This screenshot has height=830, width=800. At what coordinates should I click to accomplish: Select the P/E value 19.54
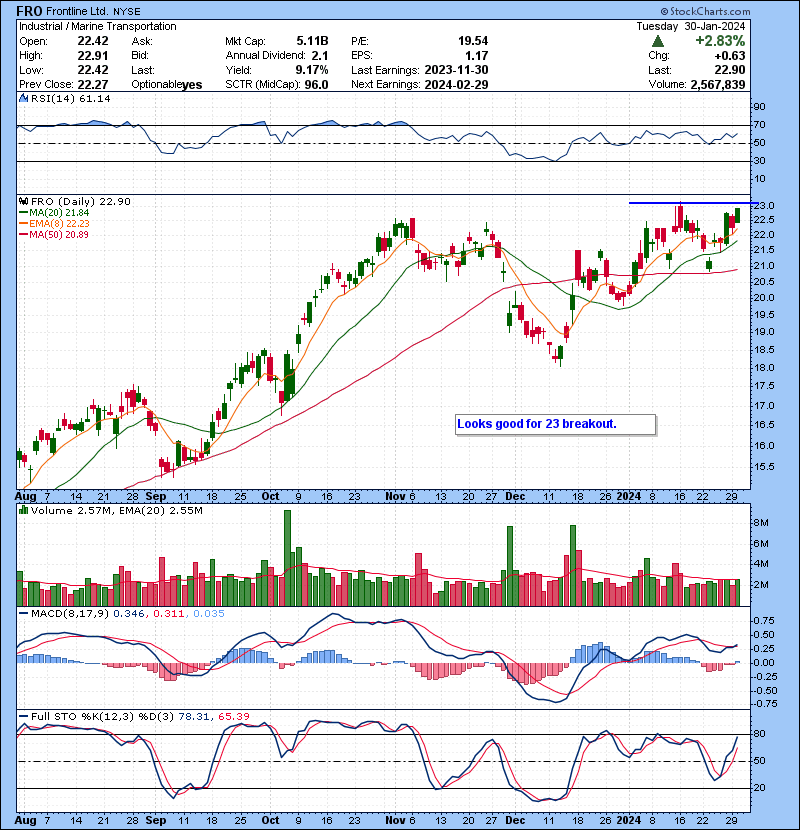tap(473, 41)
